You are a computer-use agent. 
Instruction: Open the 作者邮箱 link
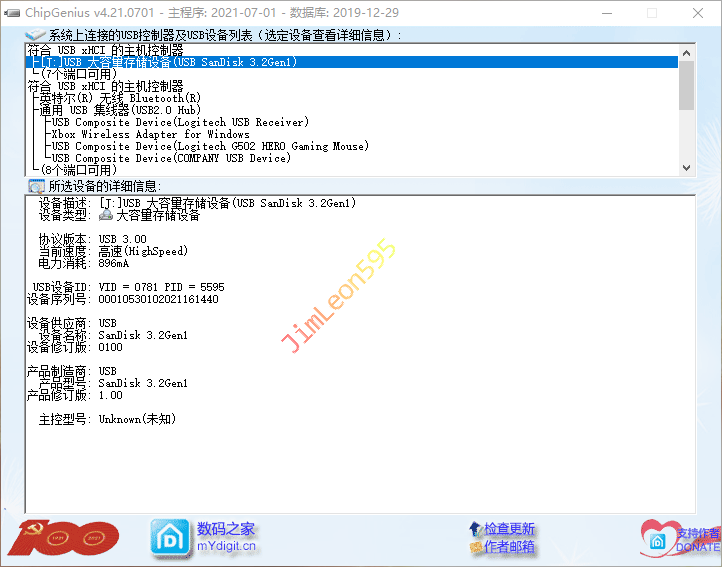click(509, 547)
